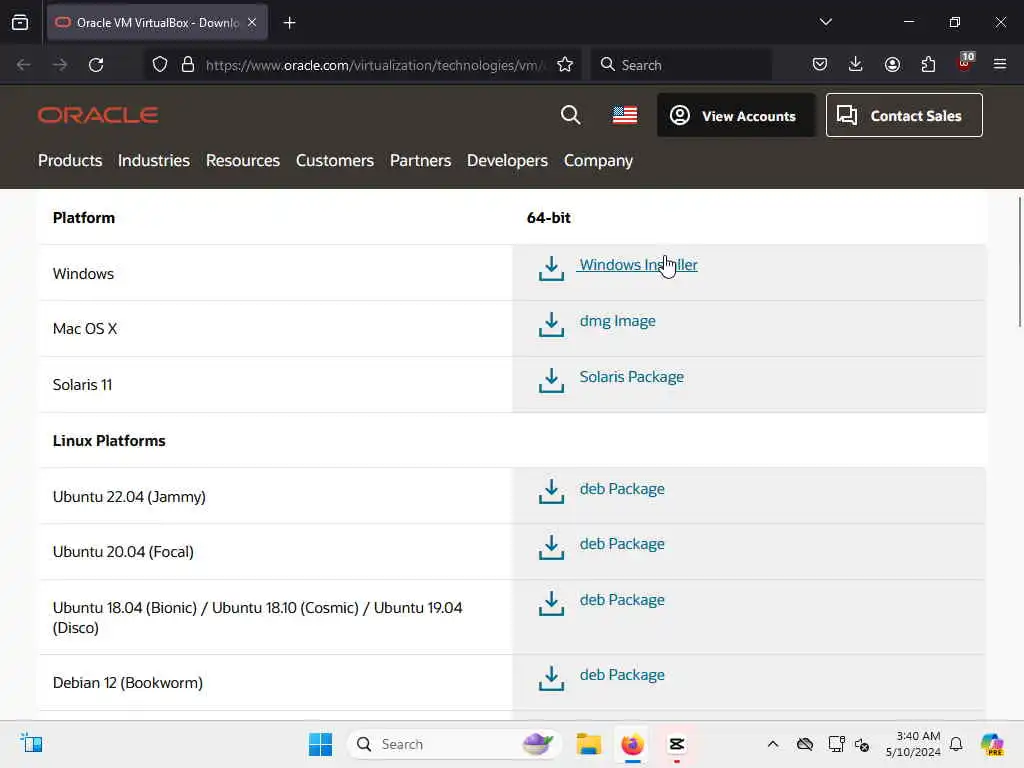Click the page vertical scrollbar

coord(1019,261)
